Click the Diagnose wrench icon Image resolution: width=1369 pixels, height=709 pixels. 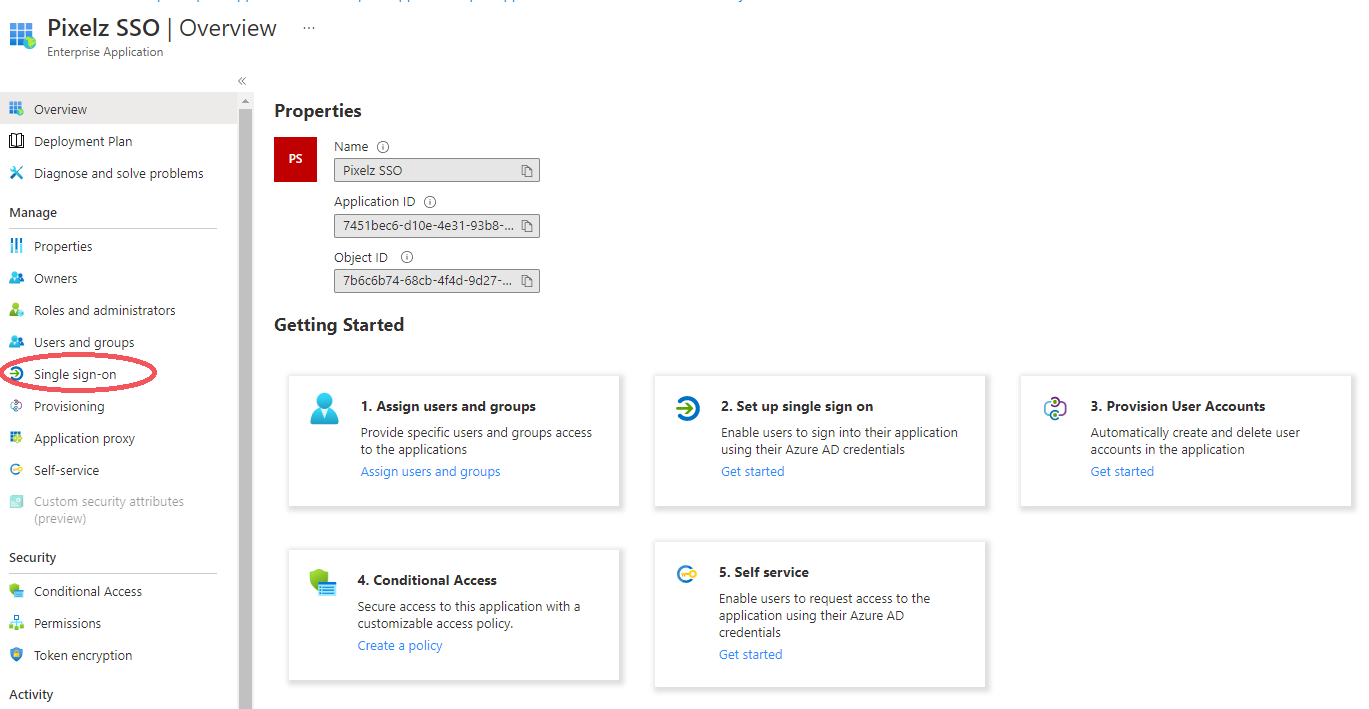(x=16, y=173)
